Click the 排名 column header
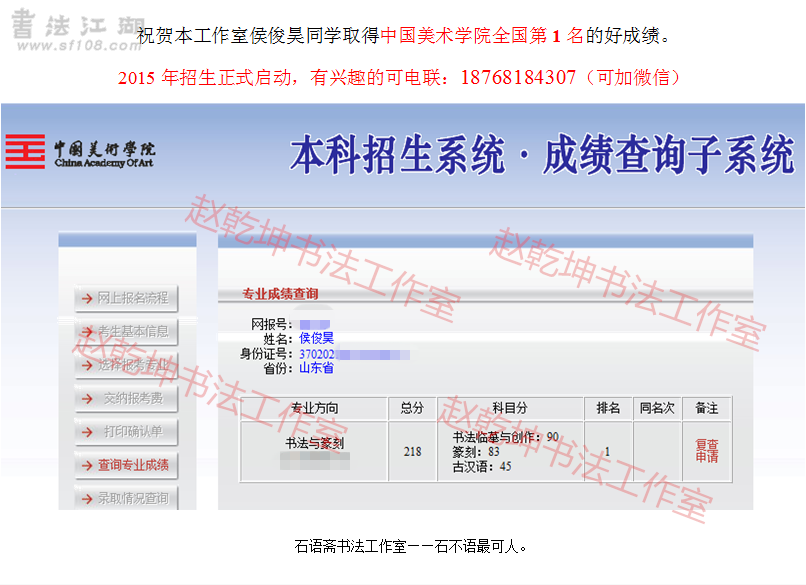This screenshot has width=806, height=585. (x=608, y=408)
